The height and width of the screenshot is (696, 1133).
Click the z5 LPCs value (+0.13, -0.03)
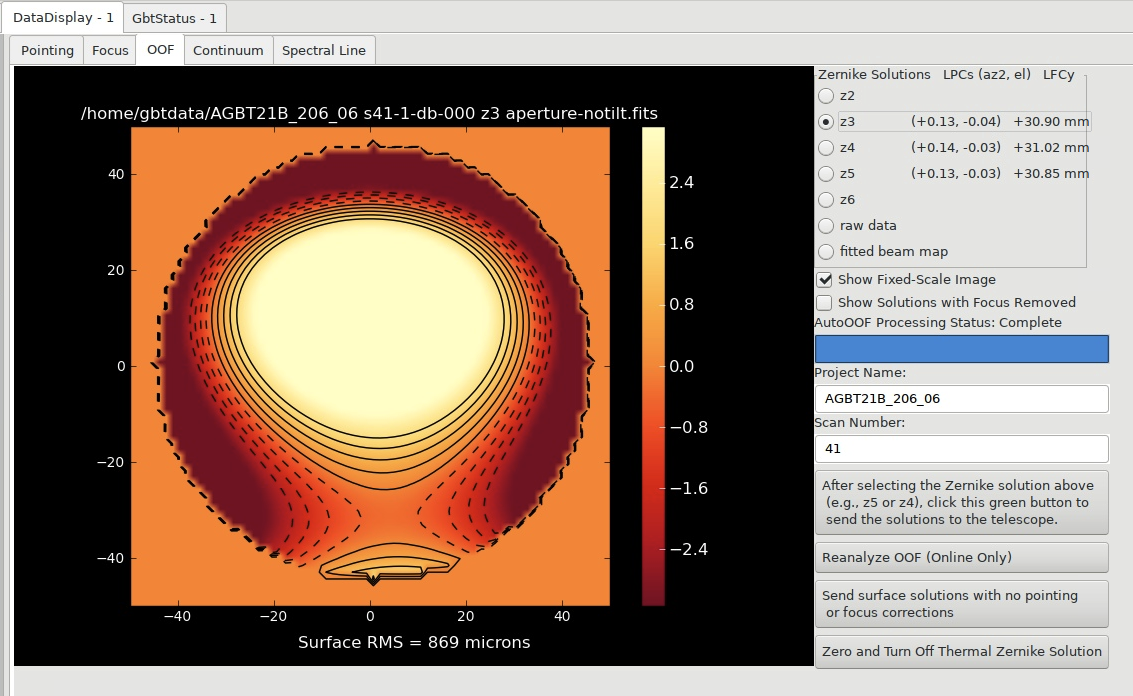coord(955,173)
